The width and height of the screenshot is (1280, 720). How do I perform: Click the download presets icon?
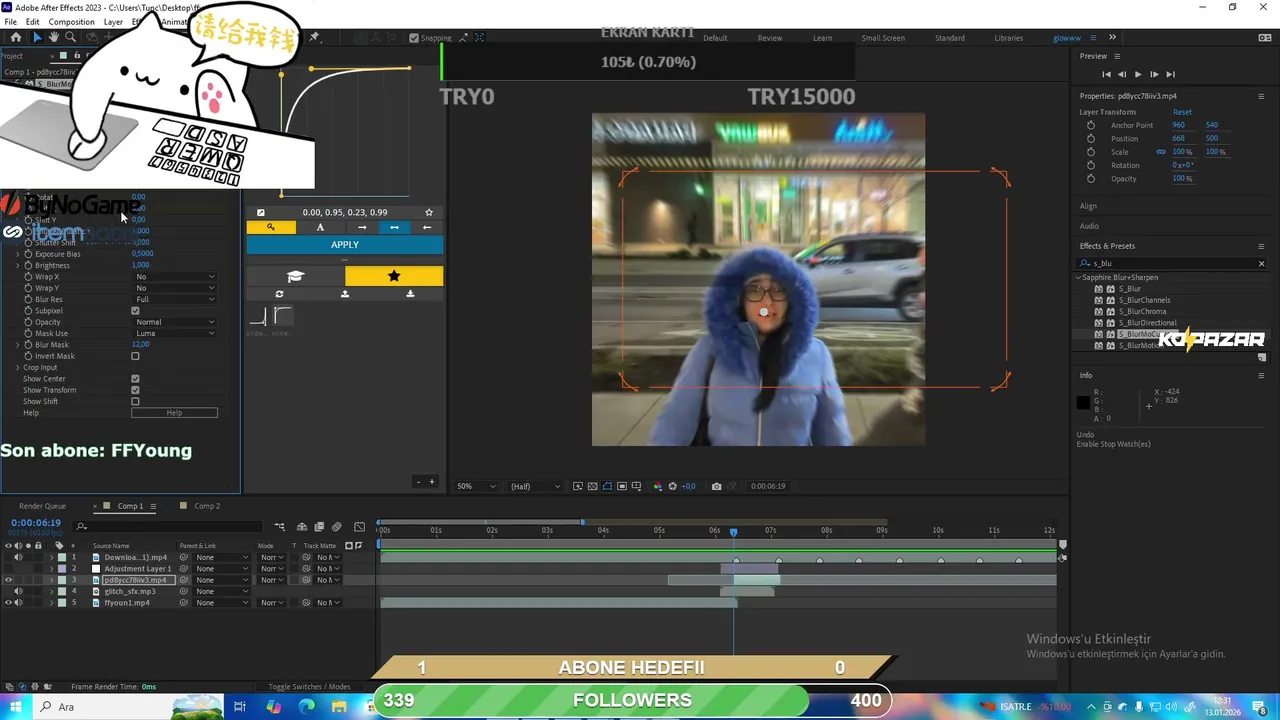click(x=410, y=294)
